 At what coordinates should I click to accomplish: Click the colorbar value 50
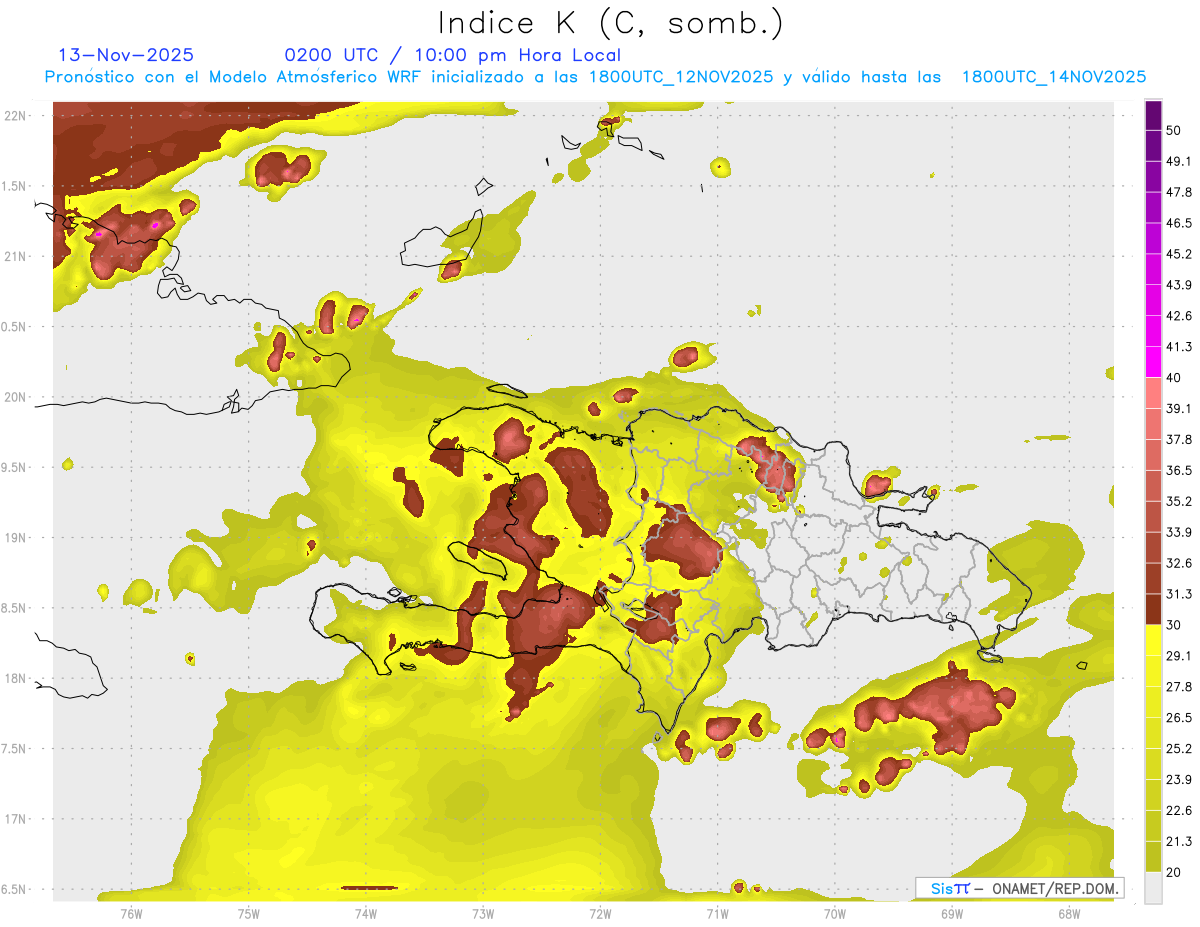[1174, 131]
